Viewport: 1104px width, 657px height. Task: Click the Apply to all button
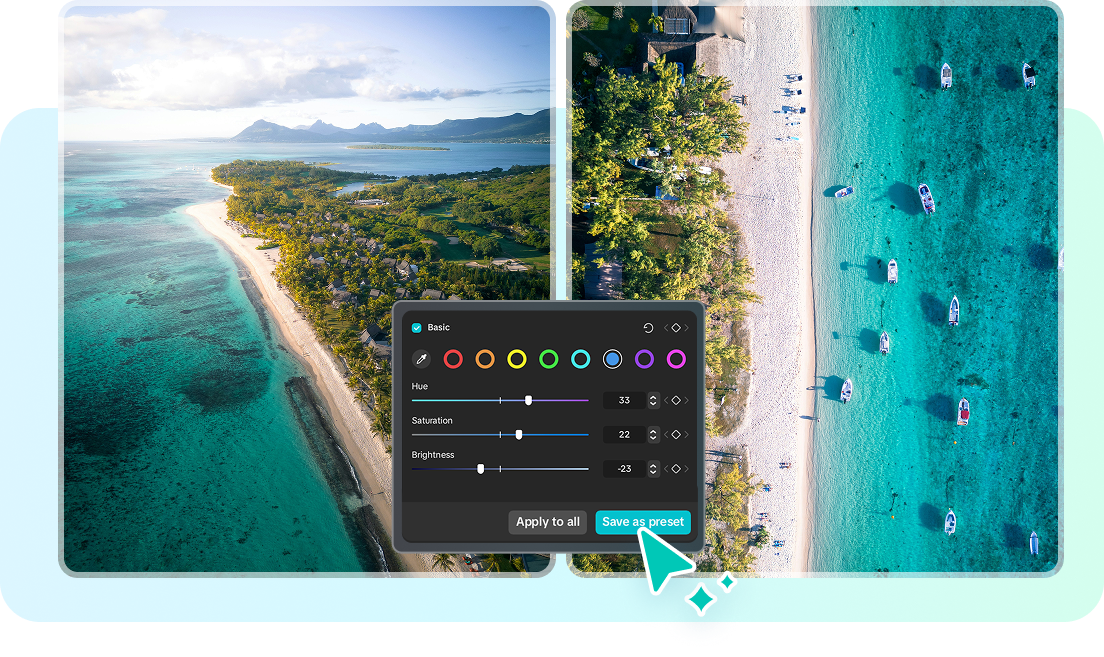548,522
